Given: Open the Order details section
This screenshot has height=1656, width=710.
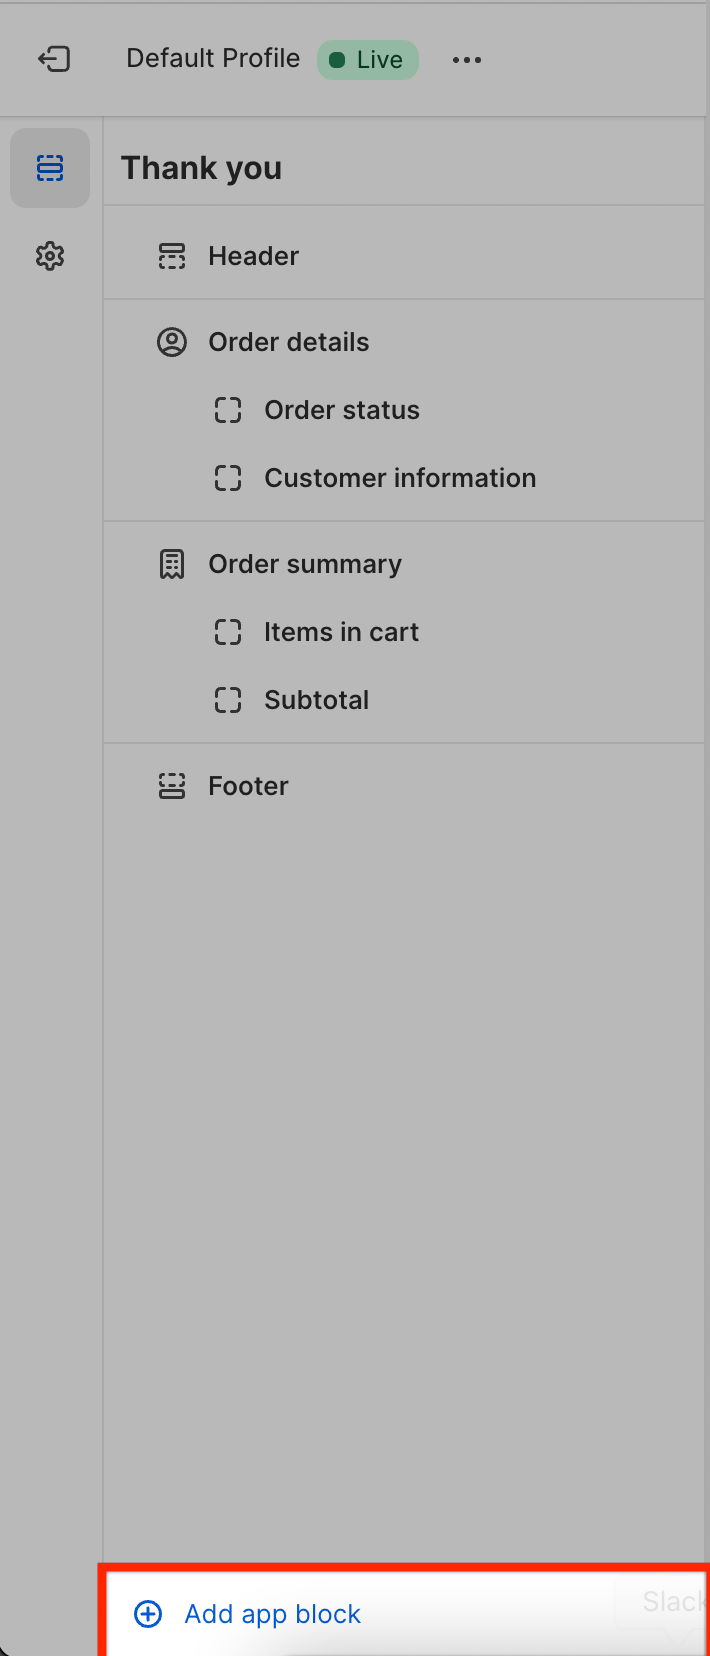Looking at the screenshot, I should [x=289, y=342].
